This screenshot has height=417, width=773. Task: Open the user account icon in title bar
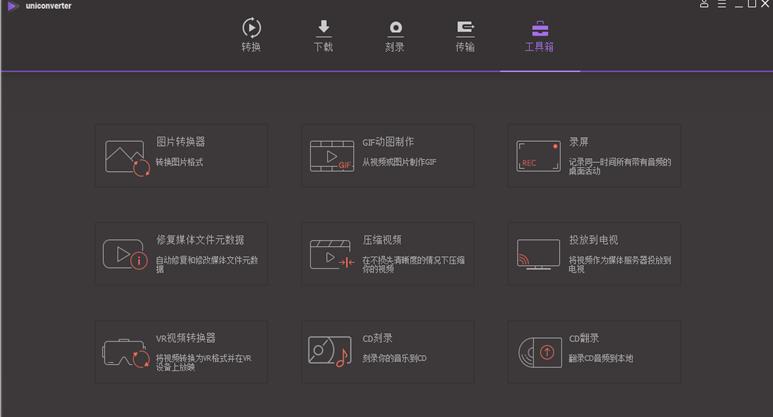point(704,4)
